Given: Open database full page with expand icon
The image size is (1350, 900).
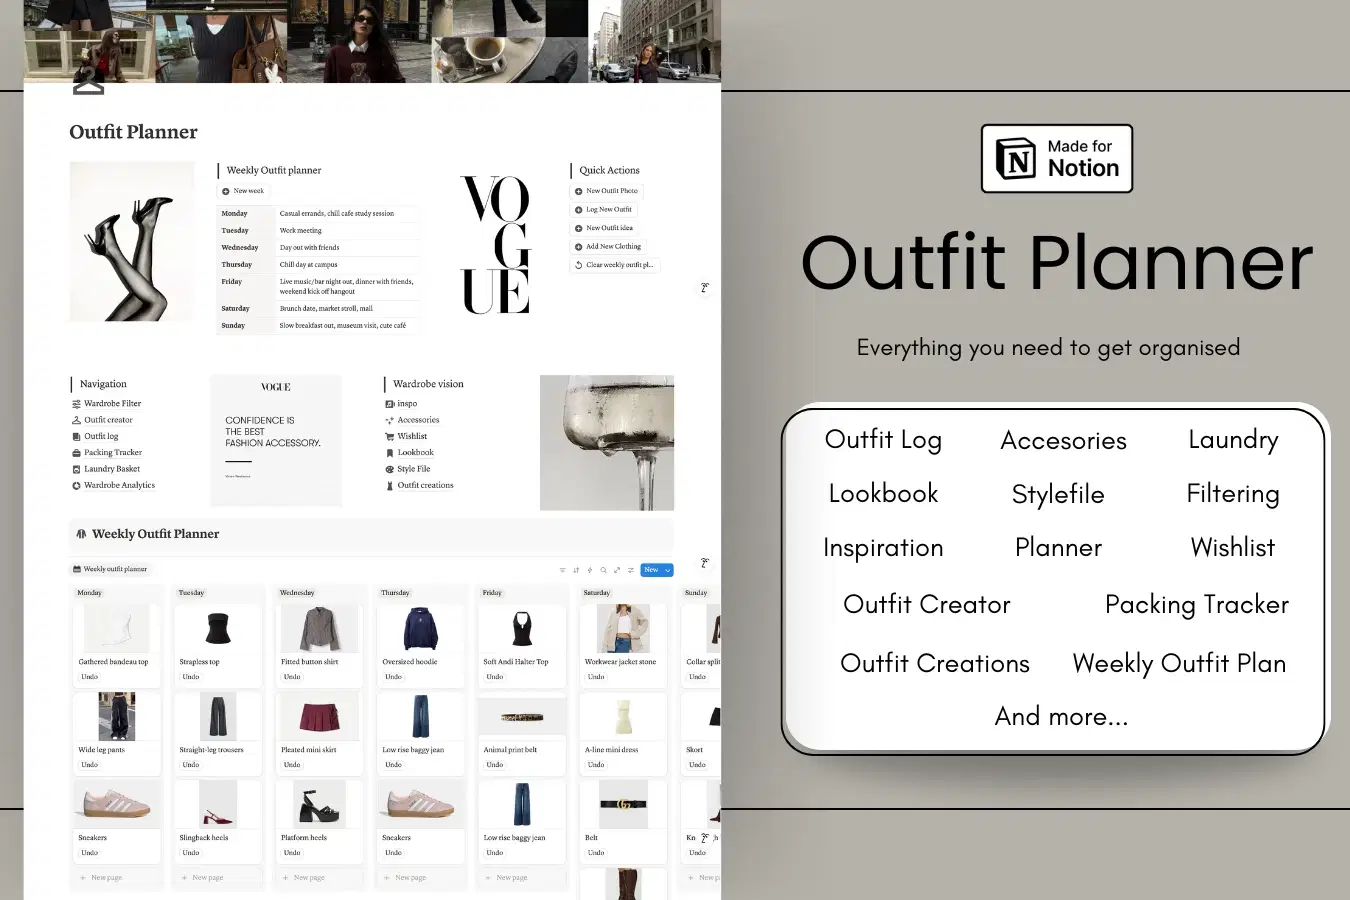Looking at the screenshot, I should pos(617,570).
